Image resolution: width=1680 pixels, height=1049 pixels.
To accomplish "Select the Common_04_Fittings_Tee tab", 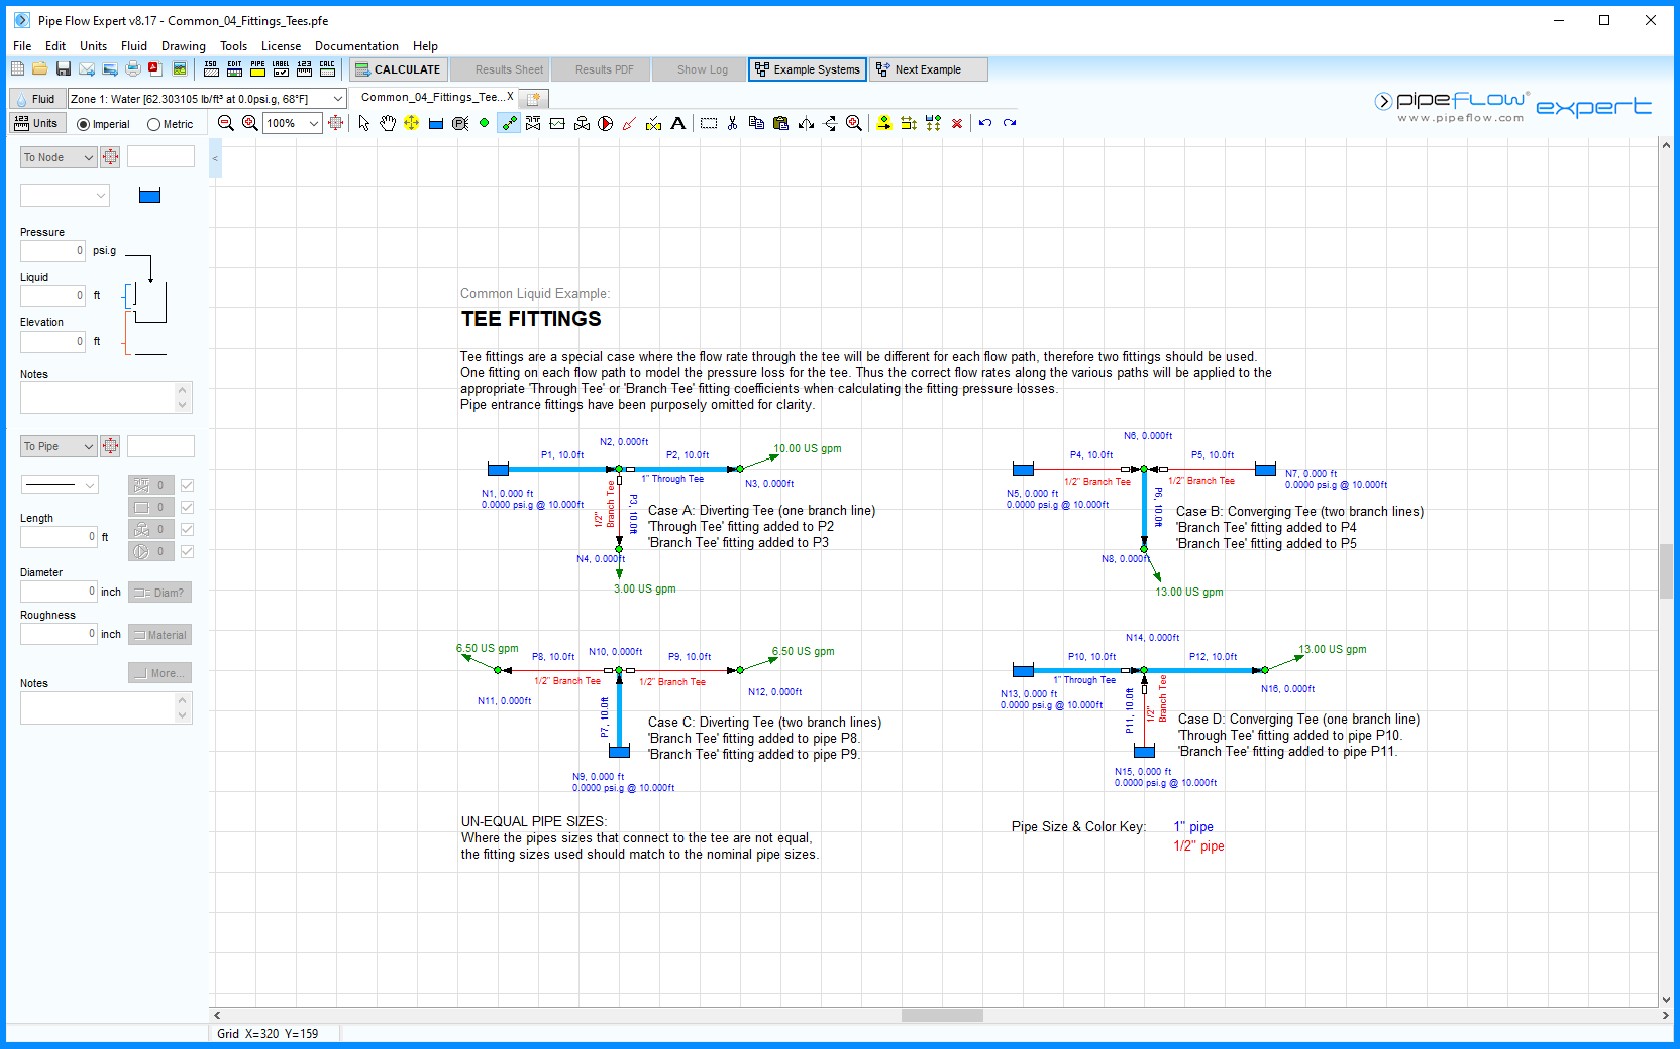I will [x=436, y=97].
